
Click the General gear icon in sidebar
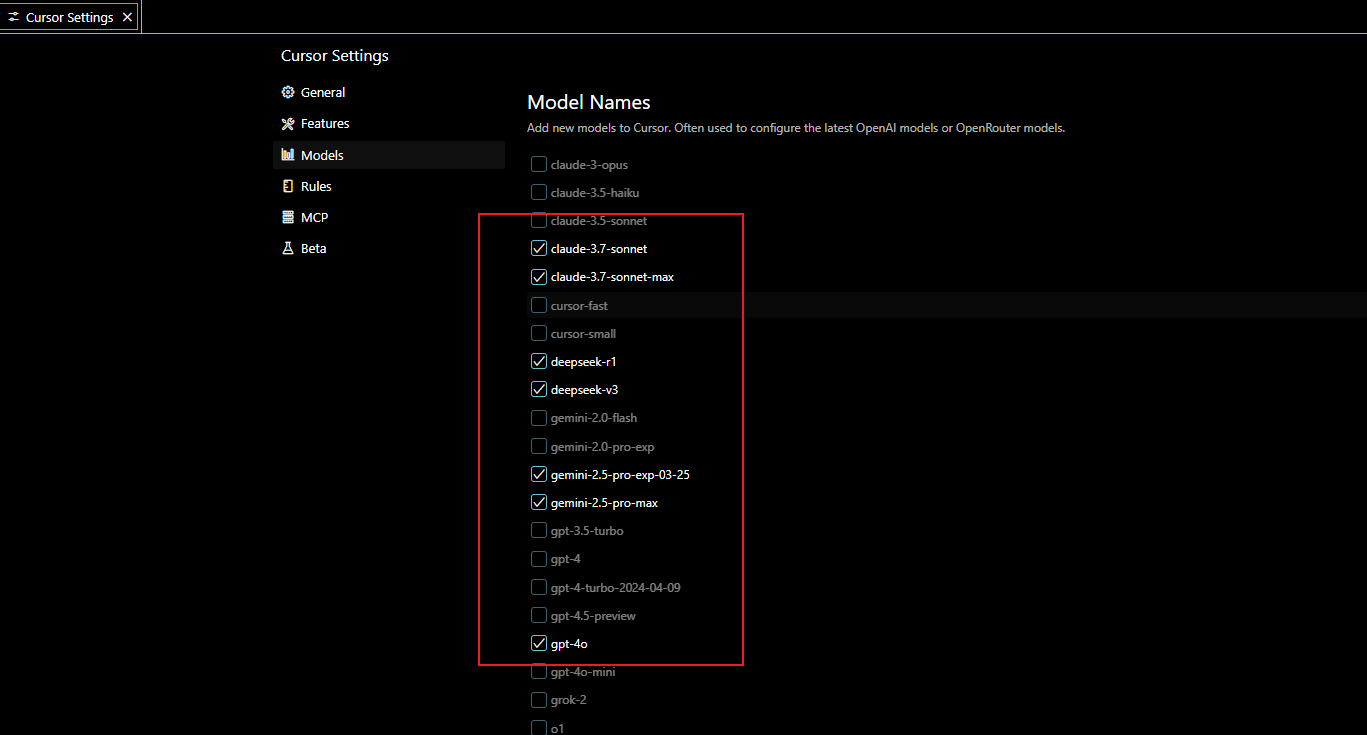288,92
